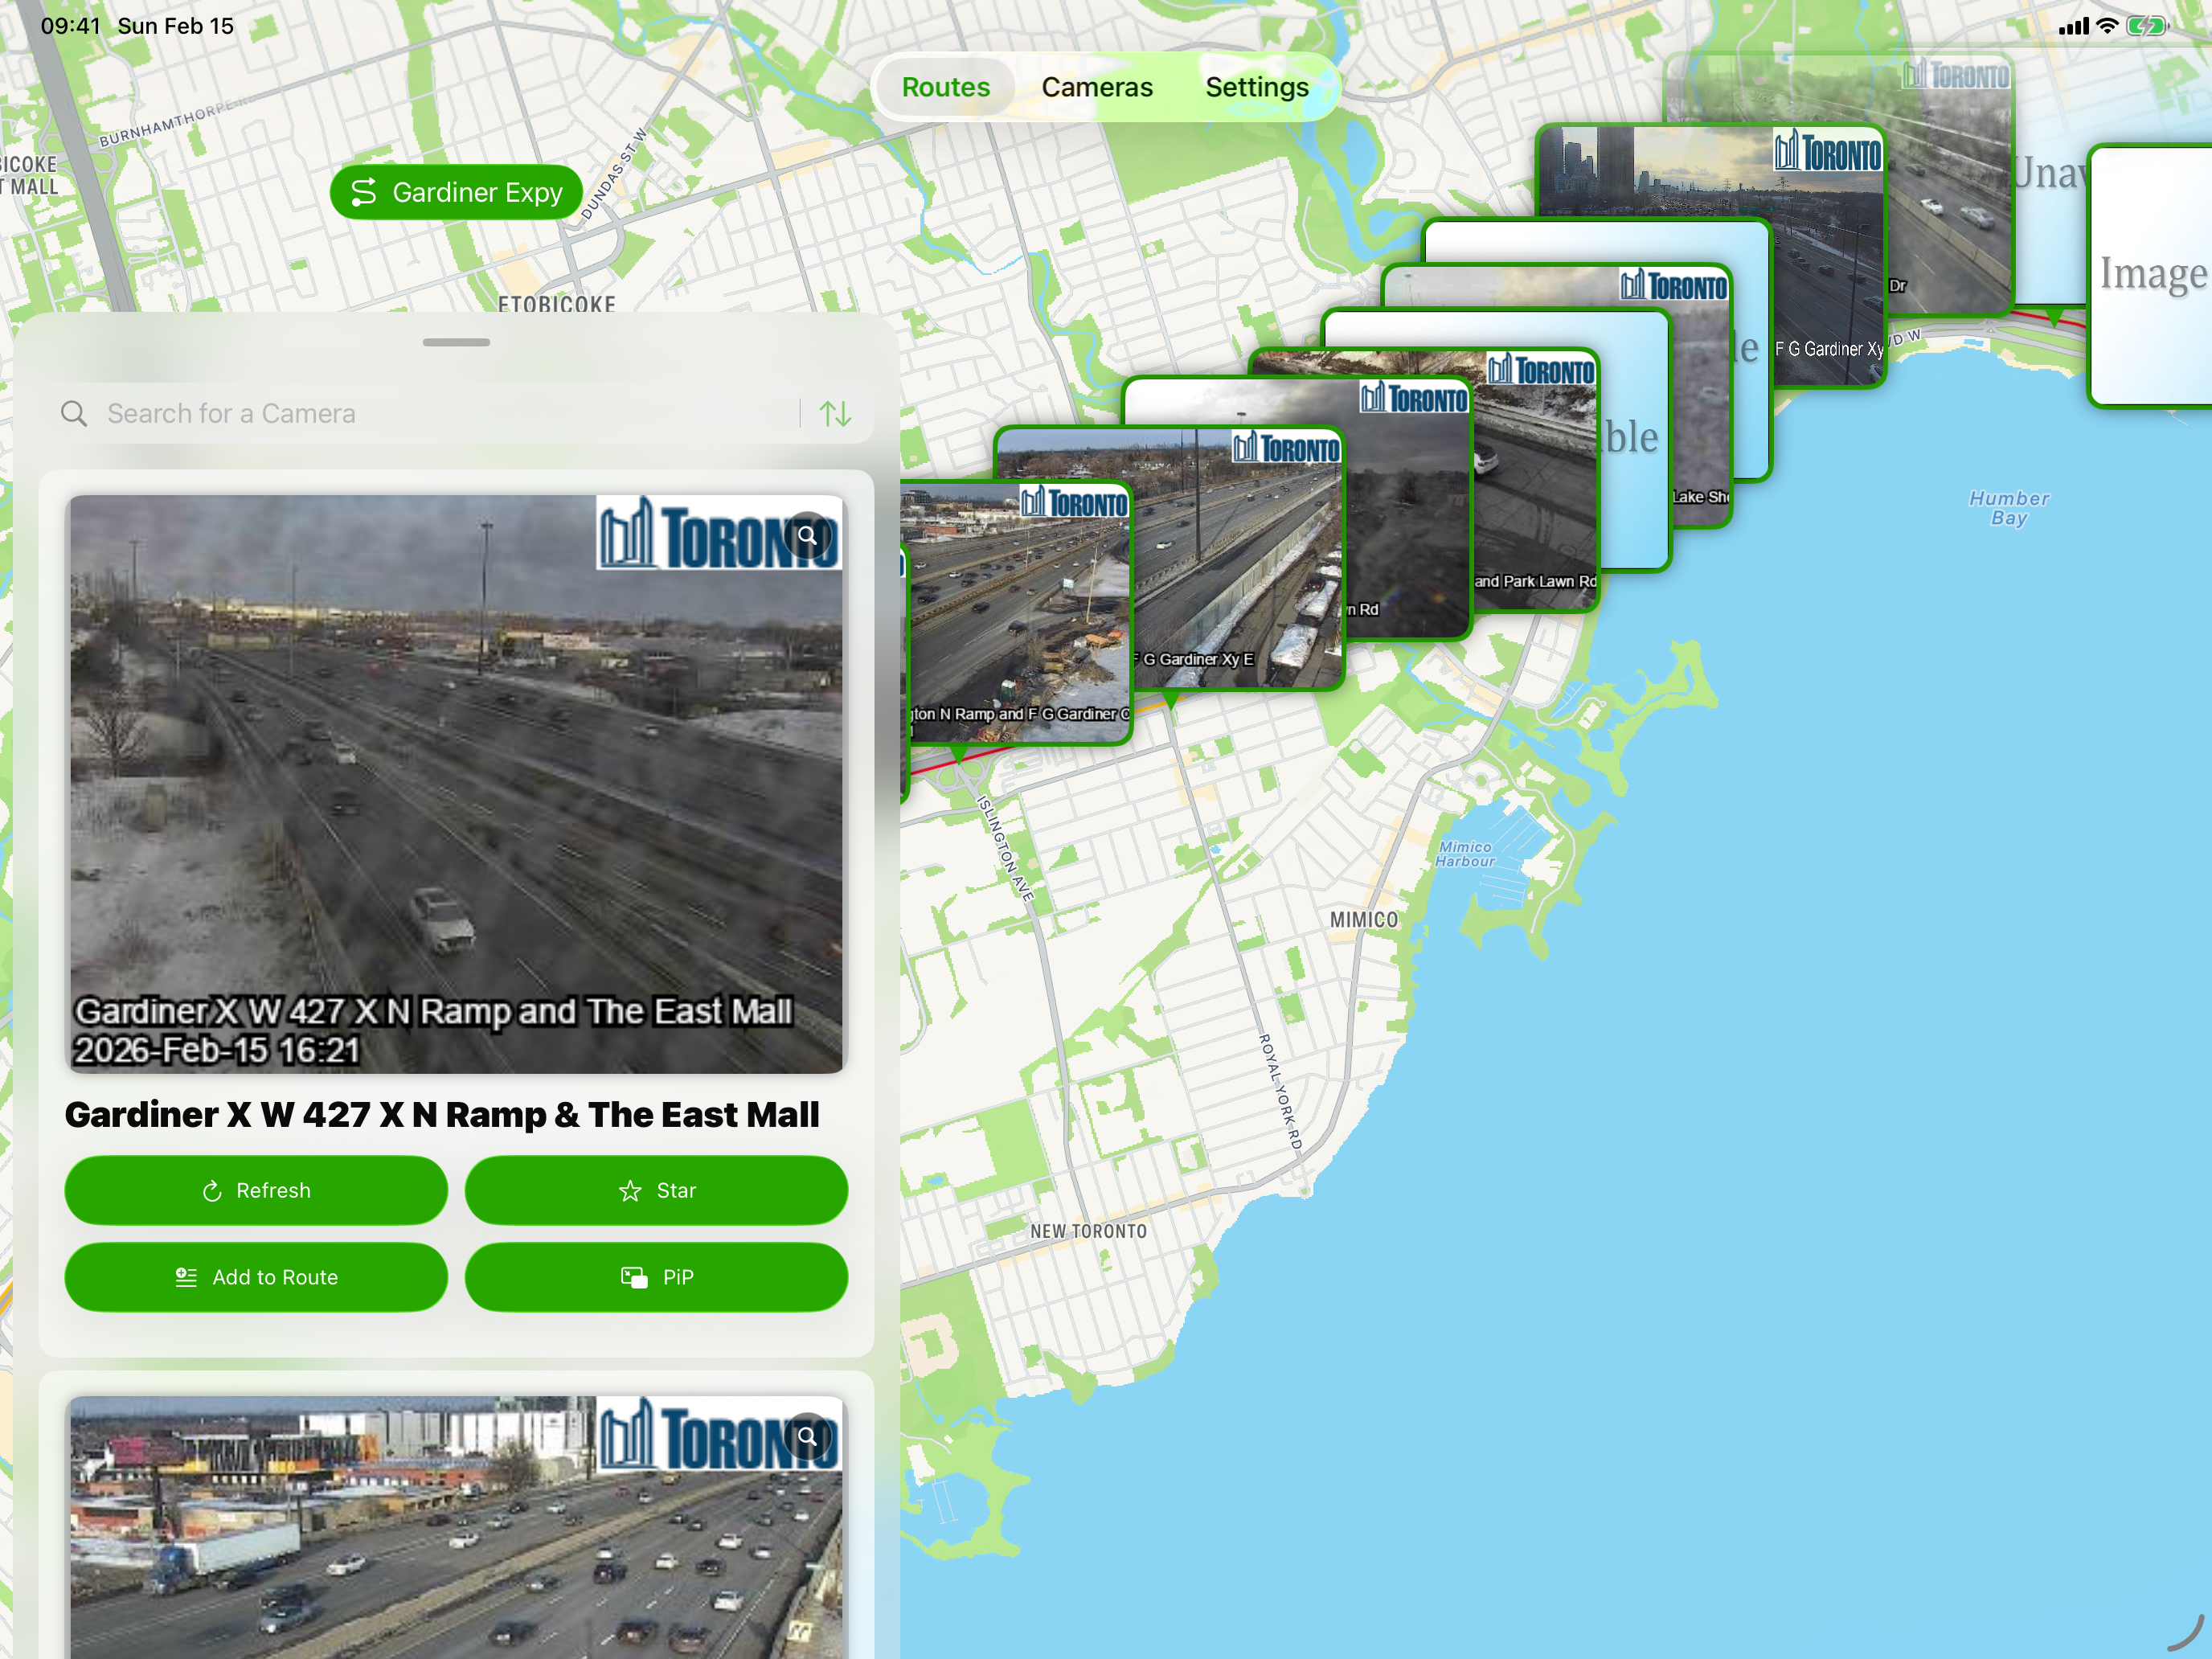Screen dimensions: 2212x1659
Task: Tap the magnifier icon inside the camera search field
Action: coord(74,413)
